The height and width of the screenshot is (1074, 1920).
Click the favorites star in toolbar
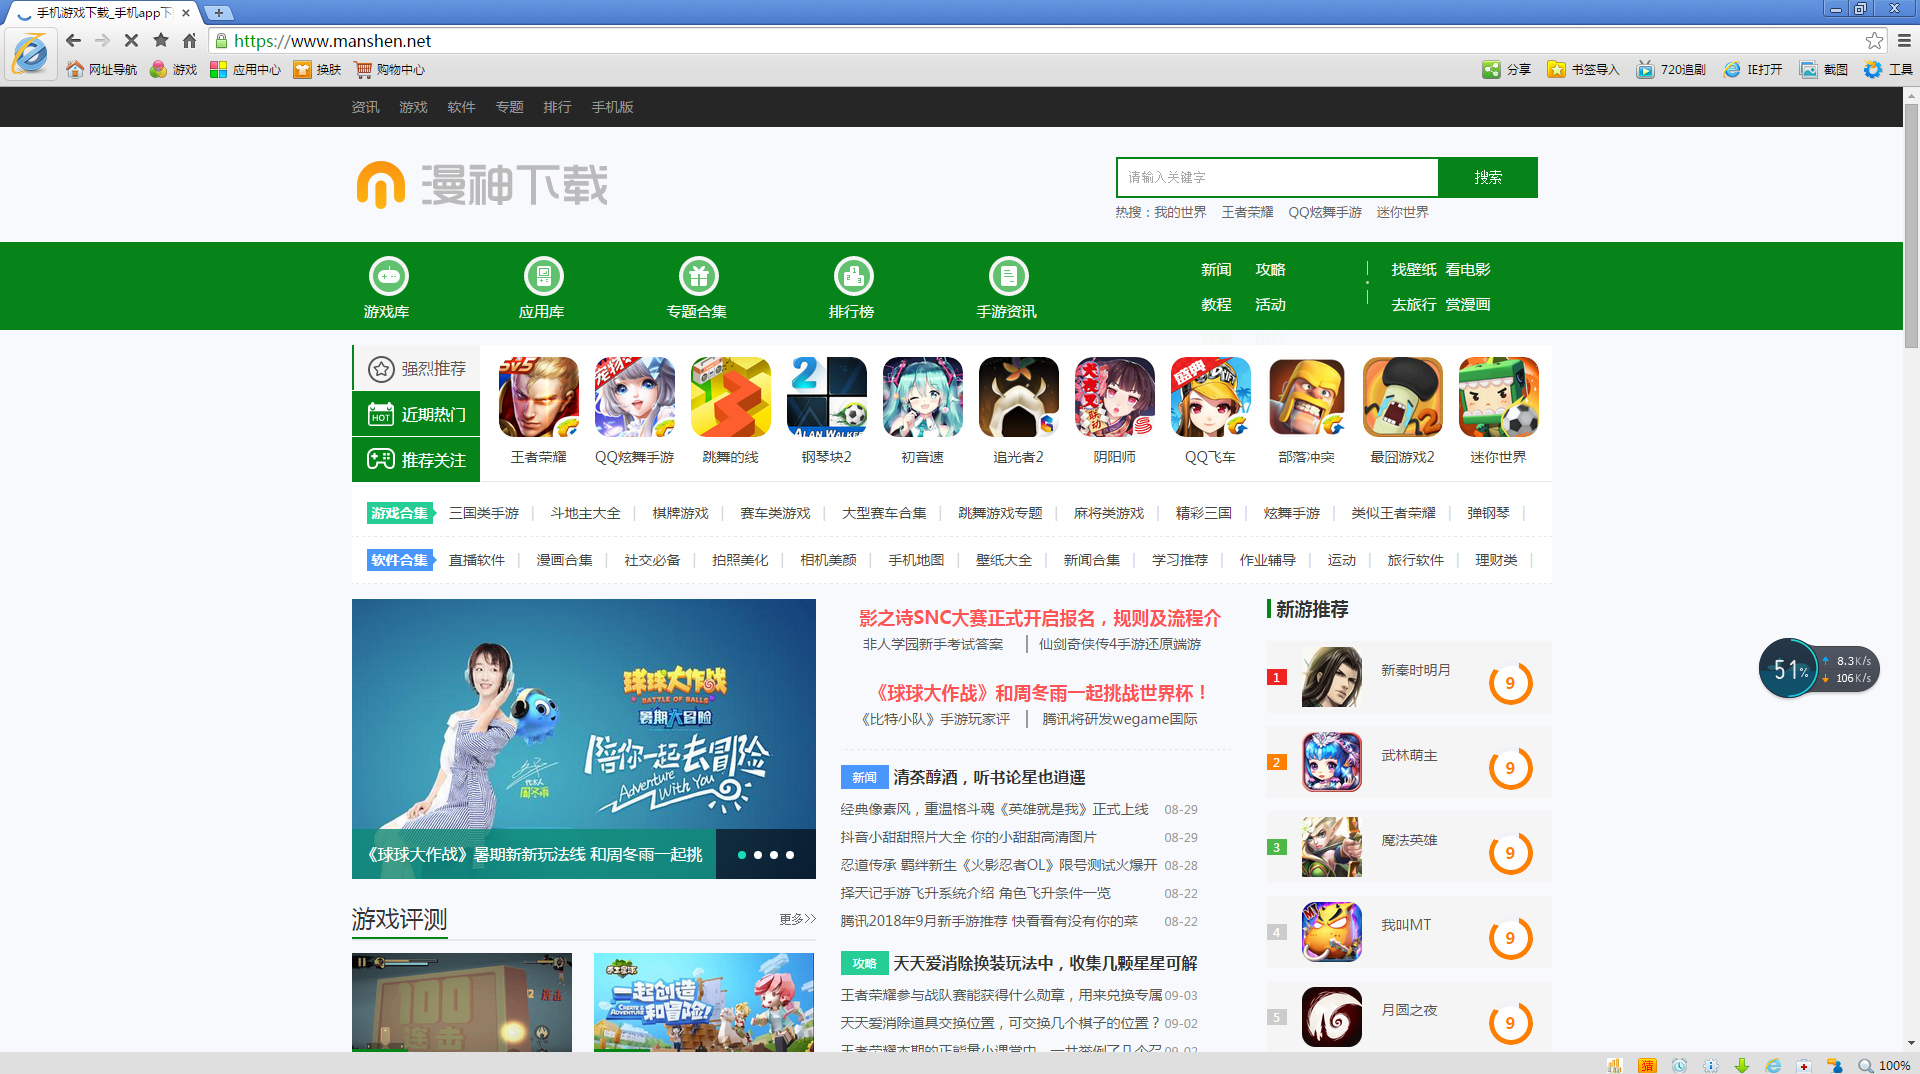point(161,41)
